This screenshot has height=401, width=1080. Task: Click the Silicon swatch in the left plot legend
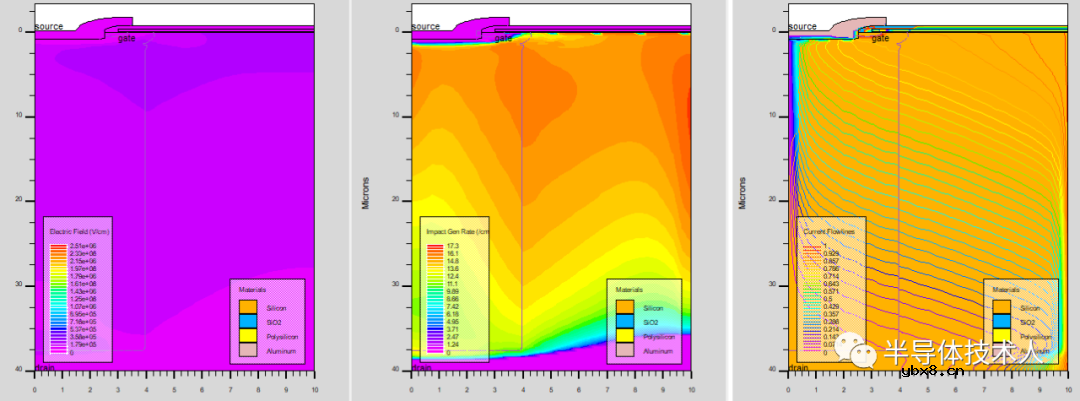tap(248, 307)
